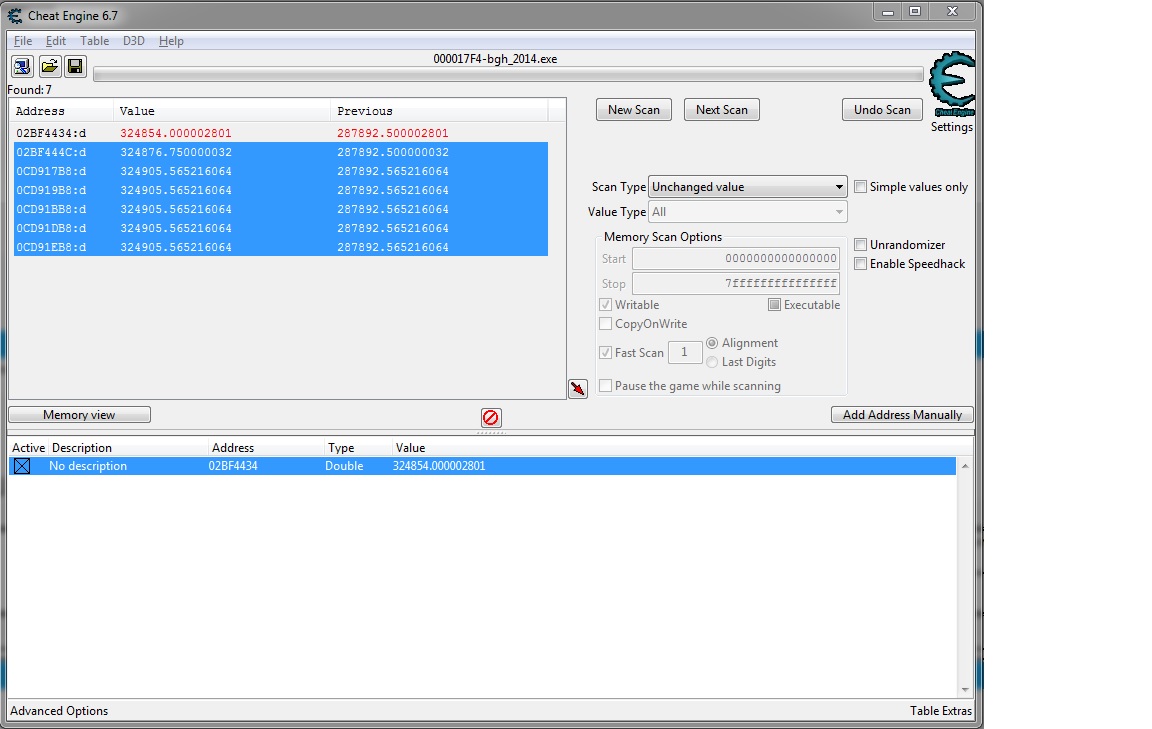Click the save table floppy icon
The height and width of the screenshot is (729, 1152).
(75, 67)
